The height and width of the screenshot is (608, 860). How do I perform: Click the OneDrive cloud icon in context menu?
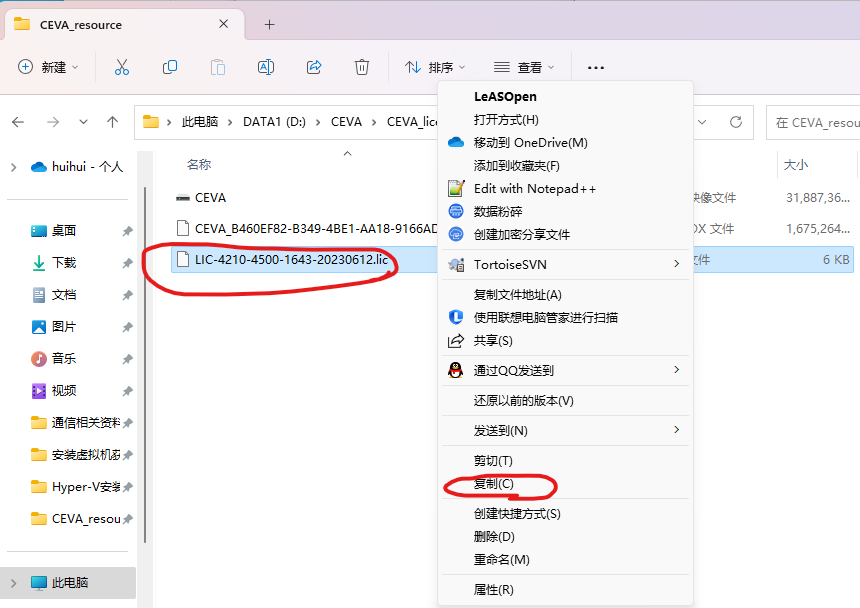pyautogui.click(x=456, y=143)
